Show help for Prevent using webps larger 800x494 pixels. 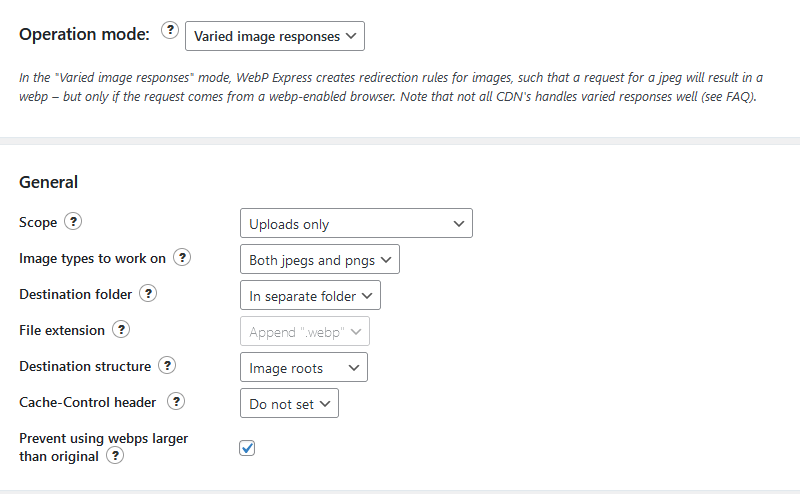click(x=115, y=455)
